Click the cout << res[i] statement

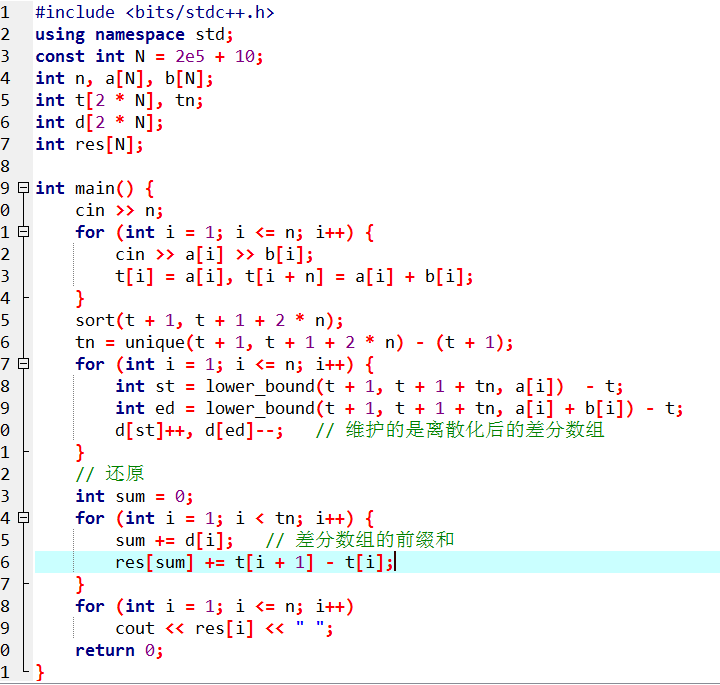[x=224, y=628]
